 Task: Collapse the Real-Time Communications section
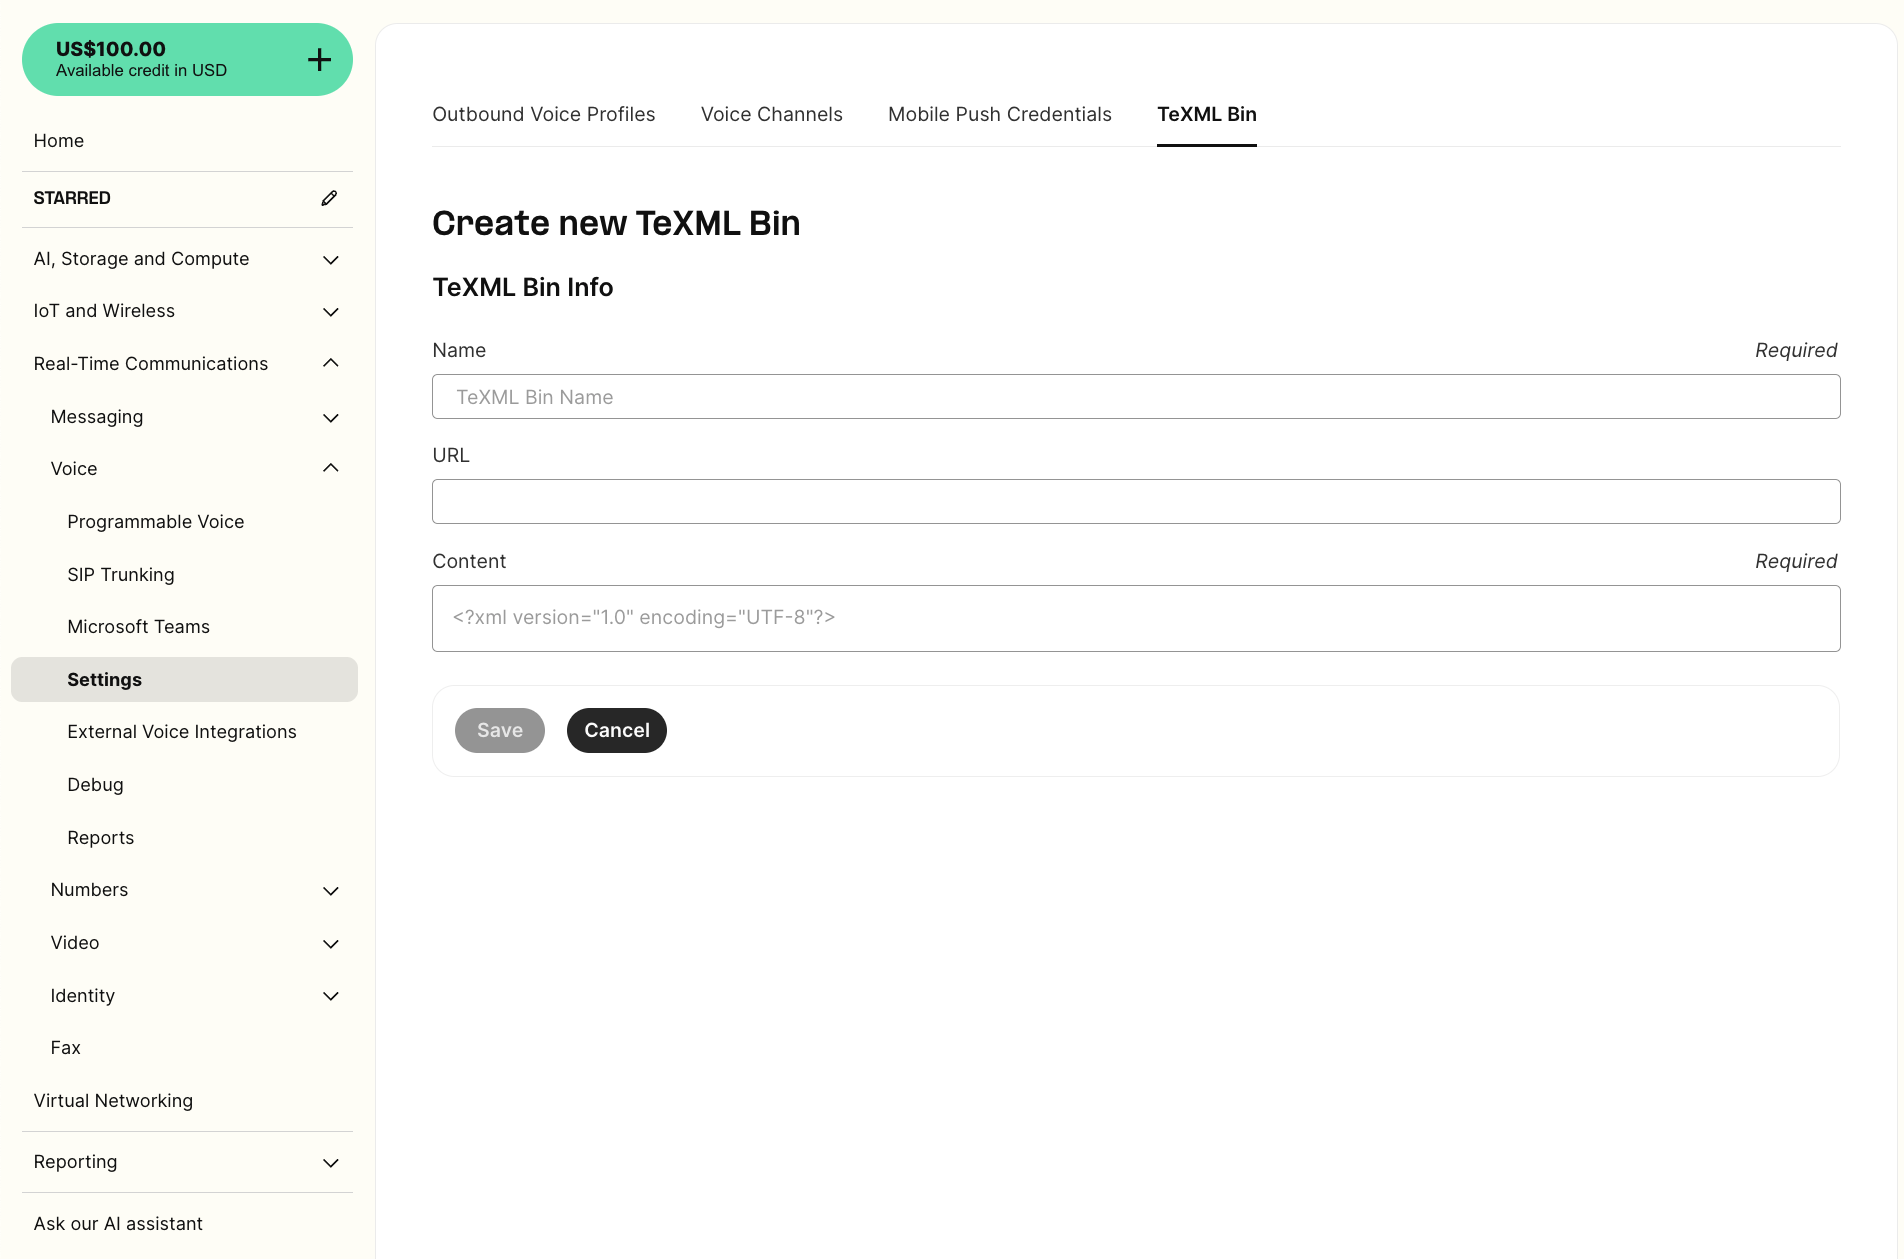tap(330, 363)
